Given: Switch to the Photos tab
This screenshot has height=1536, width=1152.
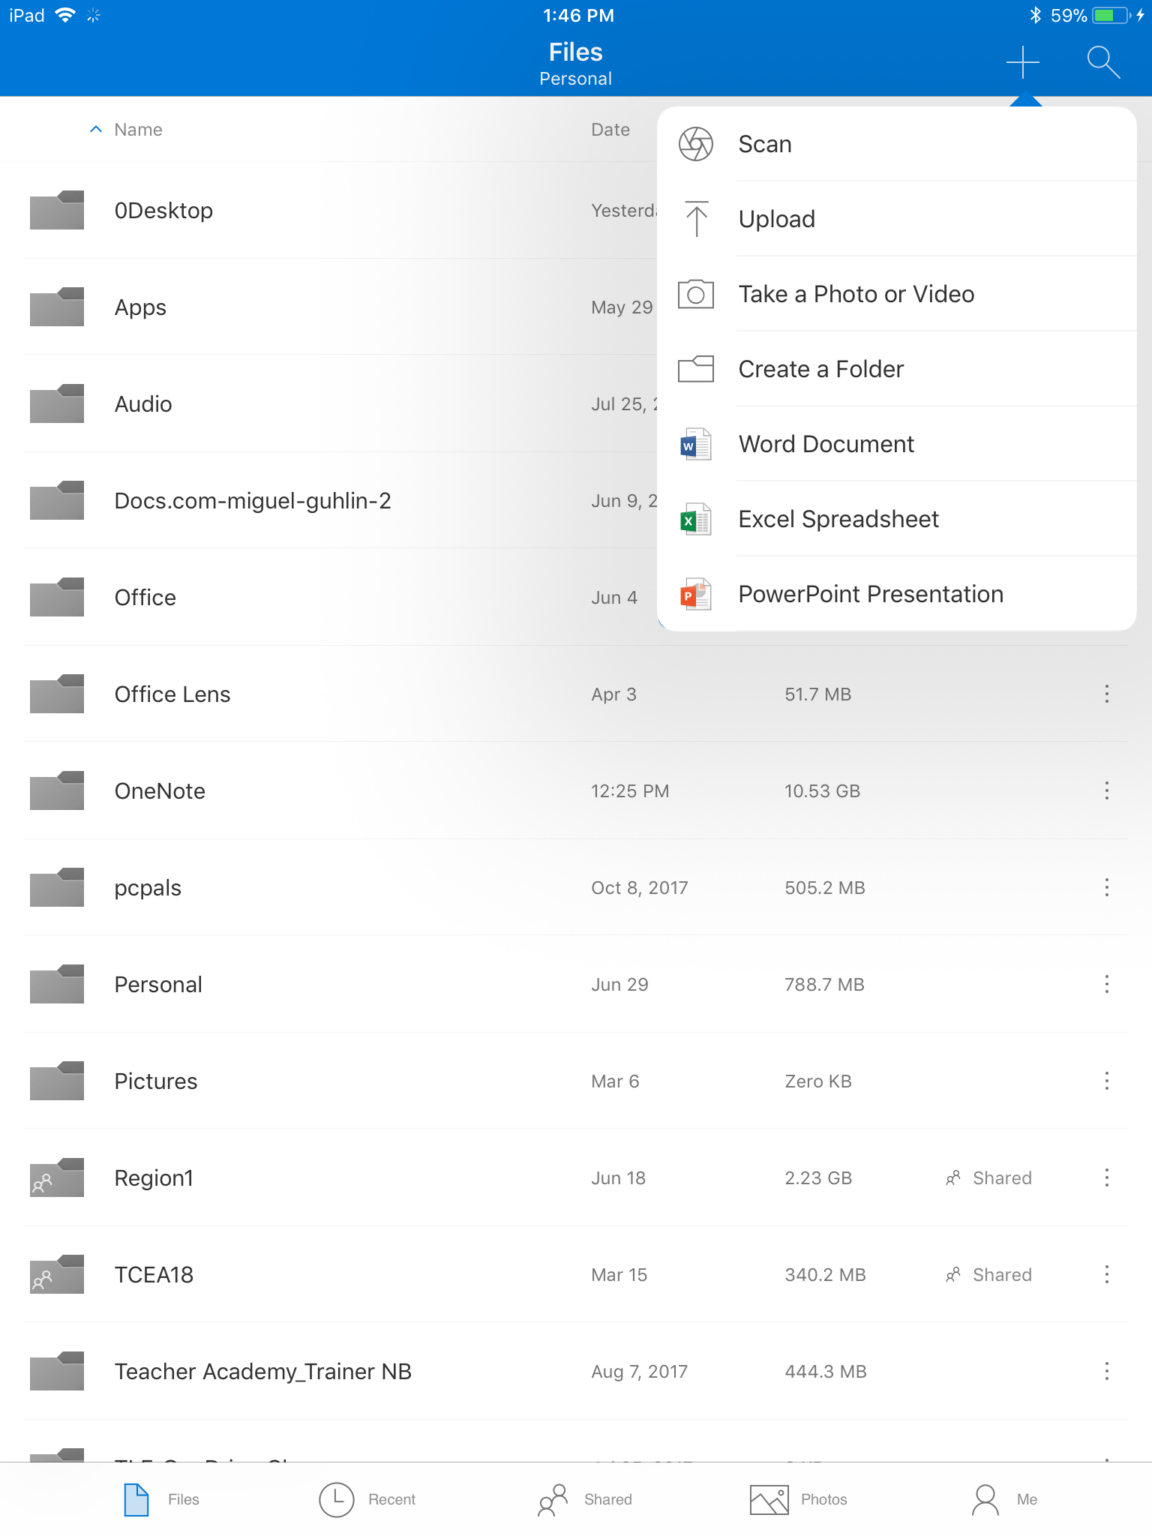Looking at the screenshot, I should click(800, 1499).
